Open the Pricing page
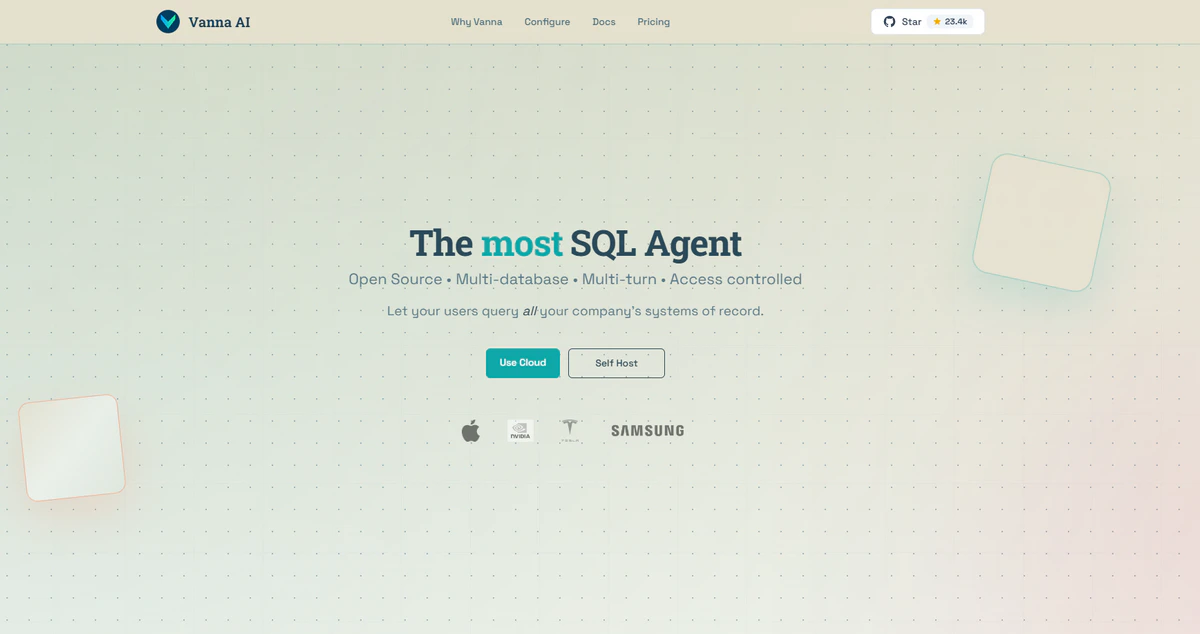 tap(654, 22)
